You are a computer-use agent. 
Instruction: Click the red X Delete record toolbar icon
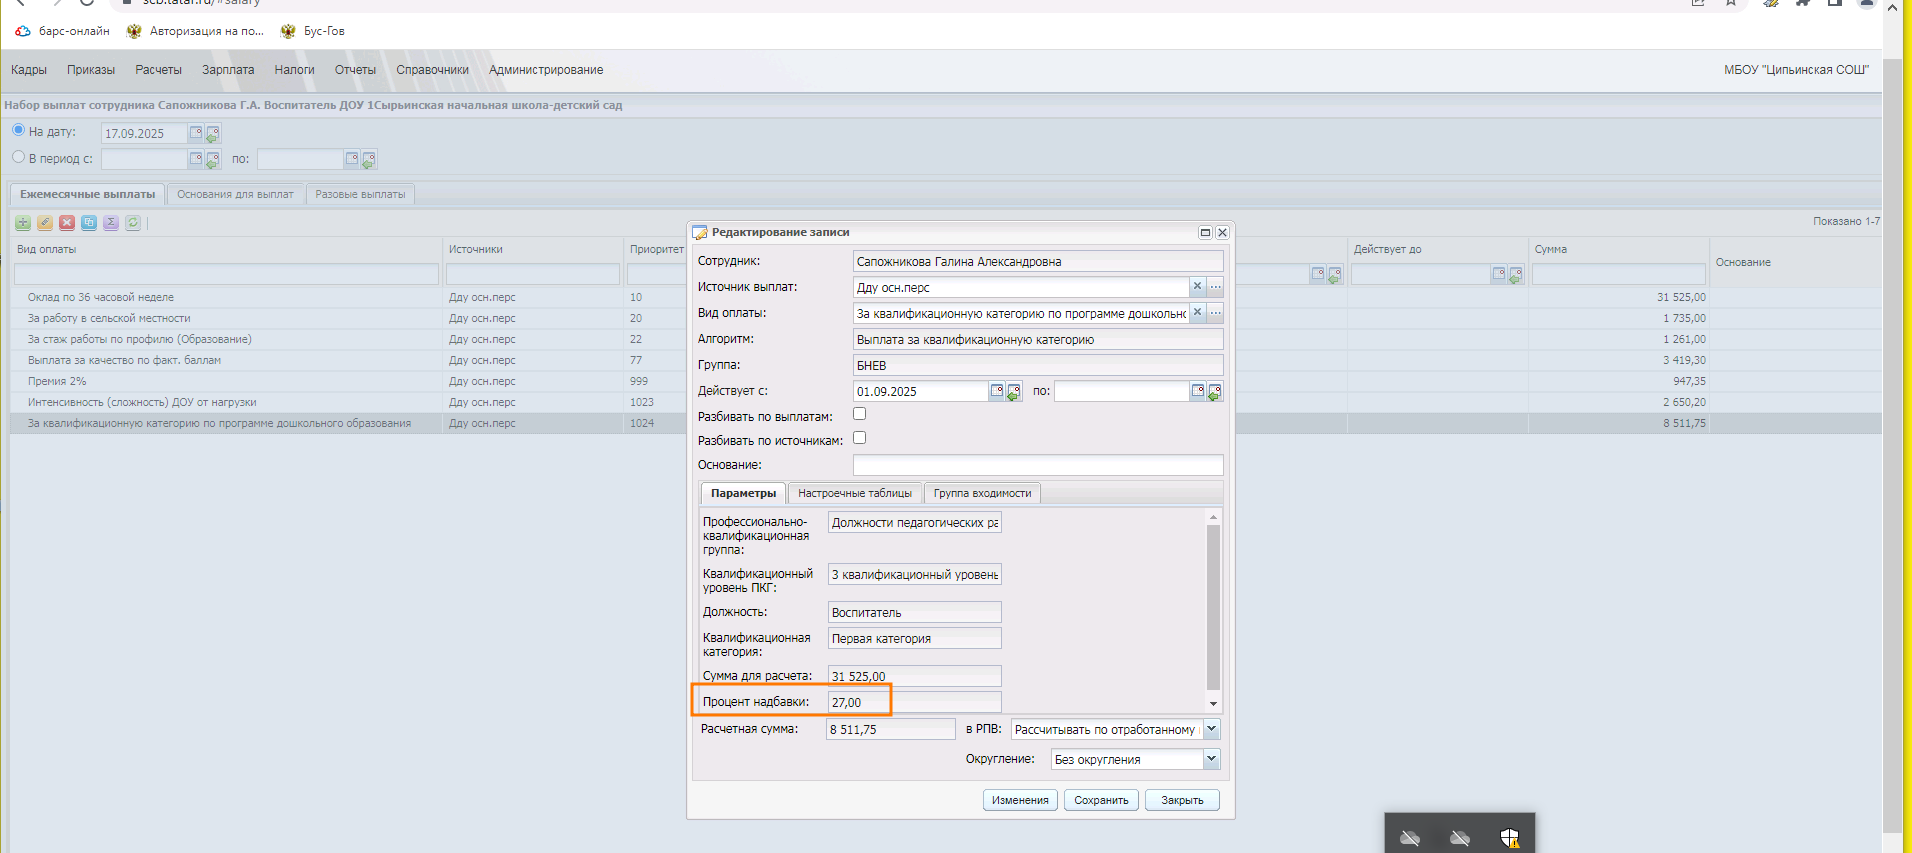(x=67, y=223)
